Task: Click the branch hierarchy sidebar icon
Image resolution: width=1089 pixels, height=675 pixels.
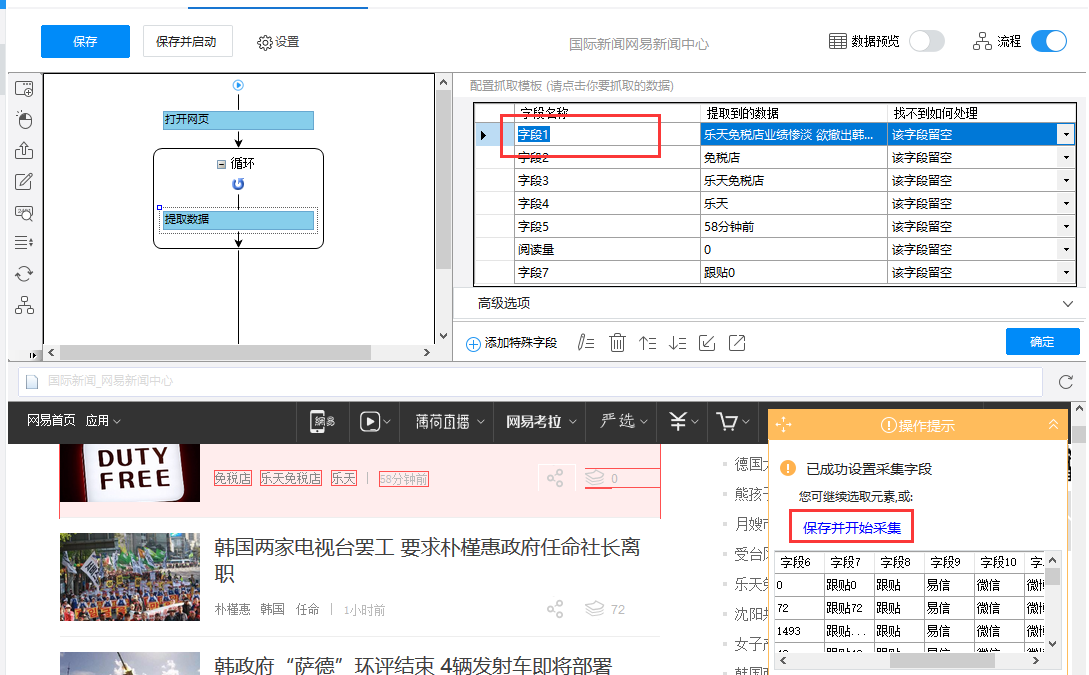Action: click(24, 305)
